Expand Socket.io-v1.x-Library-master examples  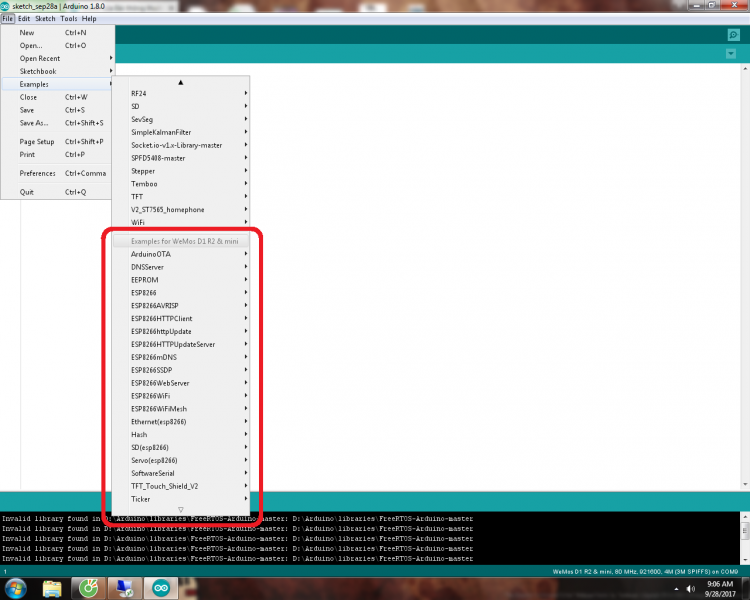[x=181, y=145]
